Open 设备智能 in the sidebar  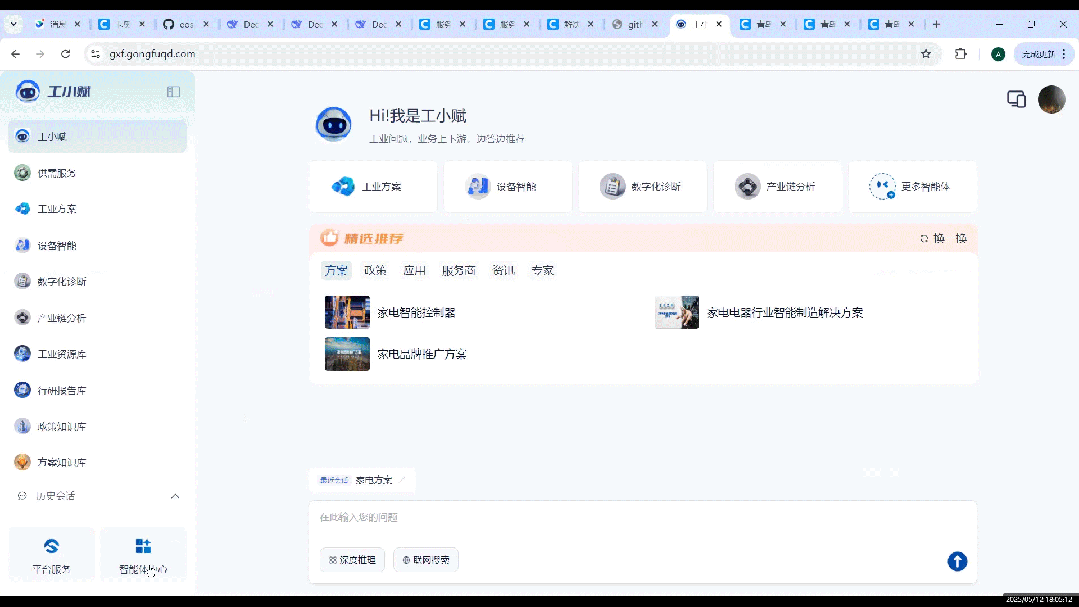97,245
